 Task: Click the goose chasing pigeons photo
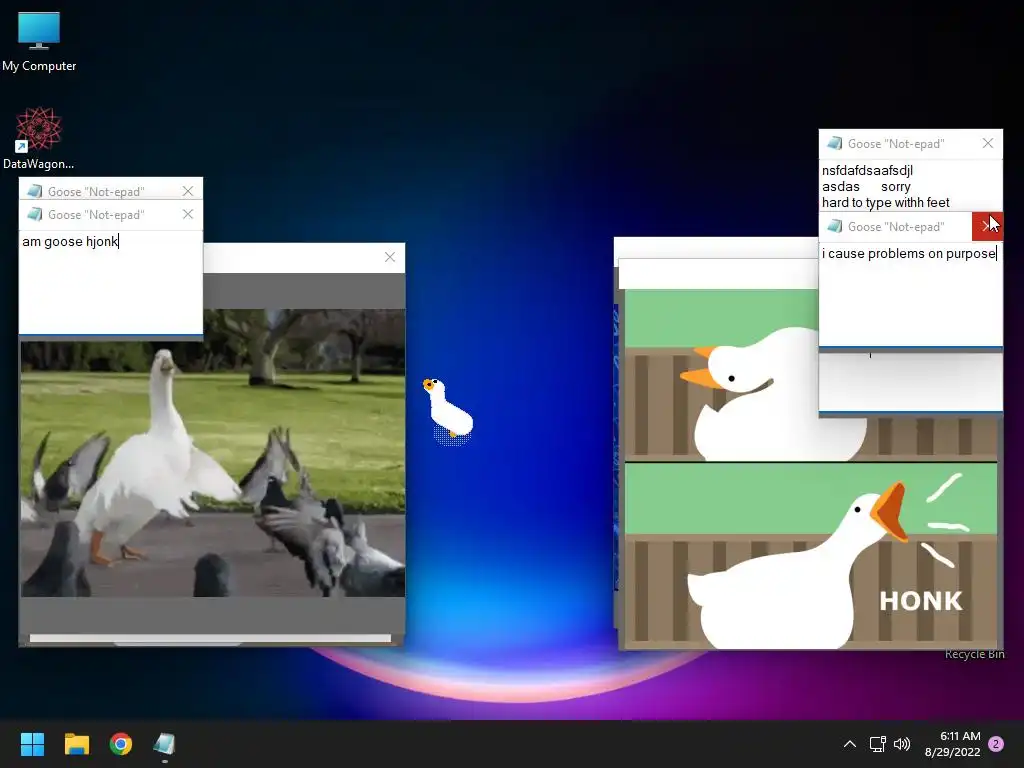pos(213,453)
